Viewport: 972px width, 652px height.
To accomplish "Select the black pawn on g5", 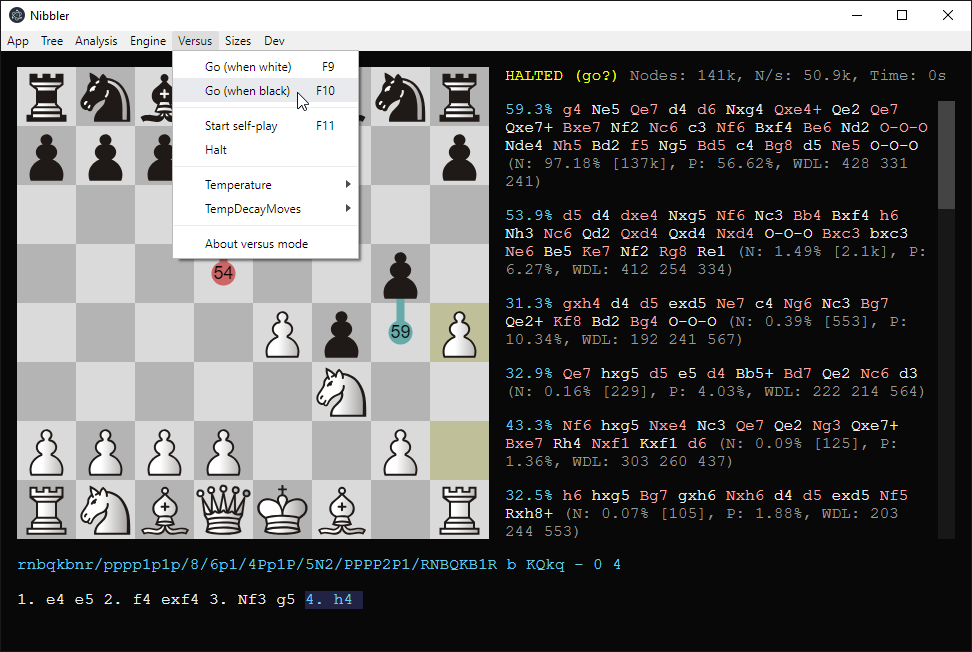I will coord(401,274).
